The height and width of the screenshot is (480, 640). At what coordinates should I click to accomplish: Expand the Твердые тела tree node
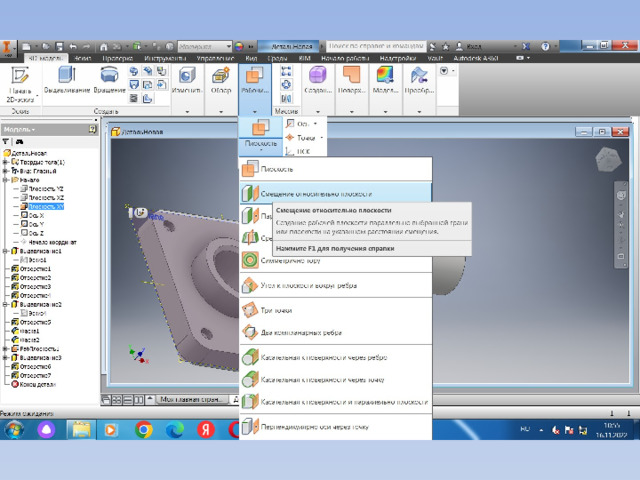click(x=5, y=162)
